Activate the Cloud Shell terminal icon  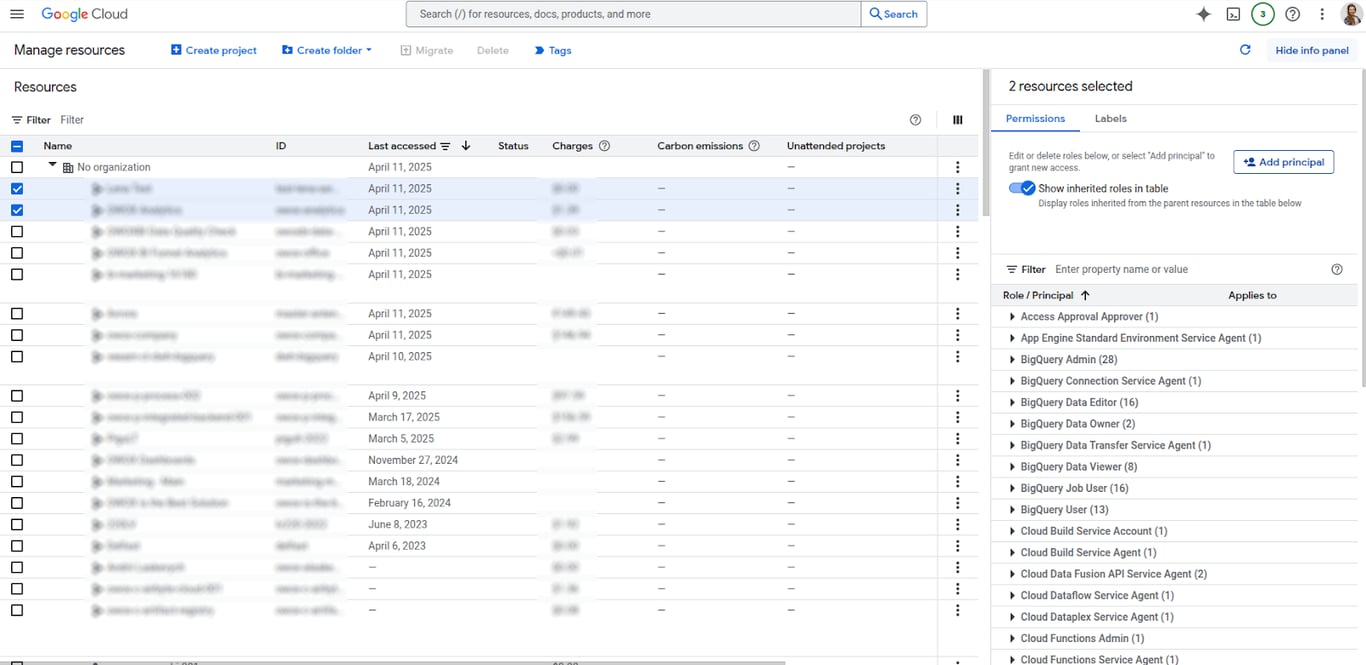point(1234,14)
